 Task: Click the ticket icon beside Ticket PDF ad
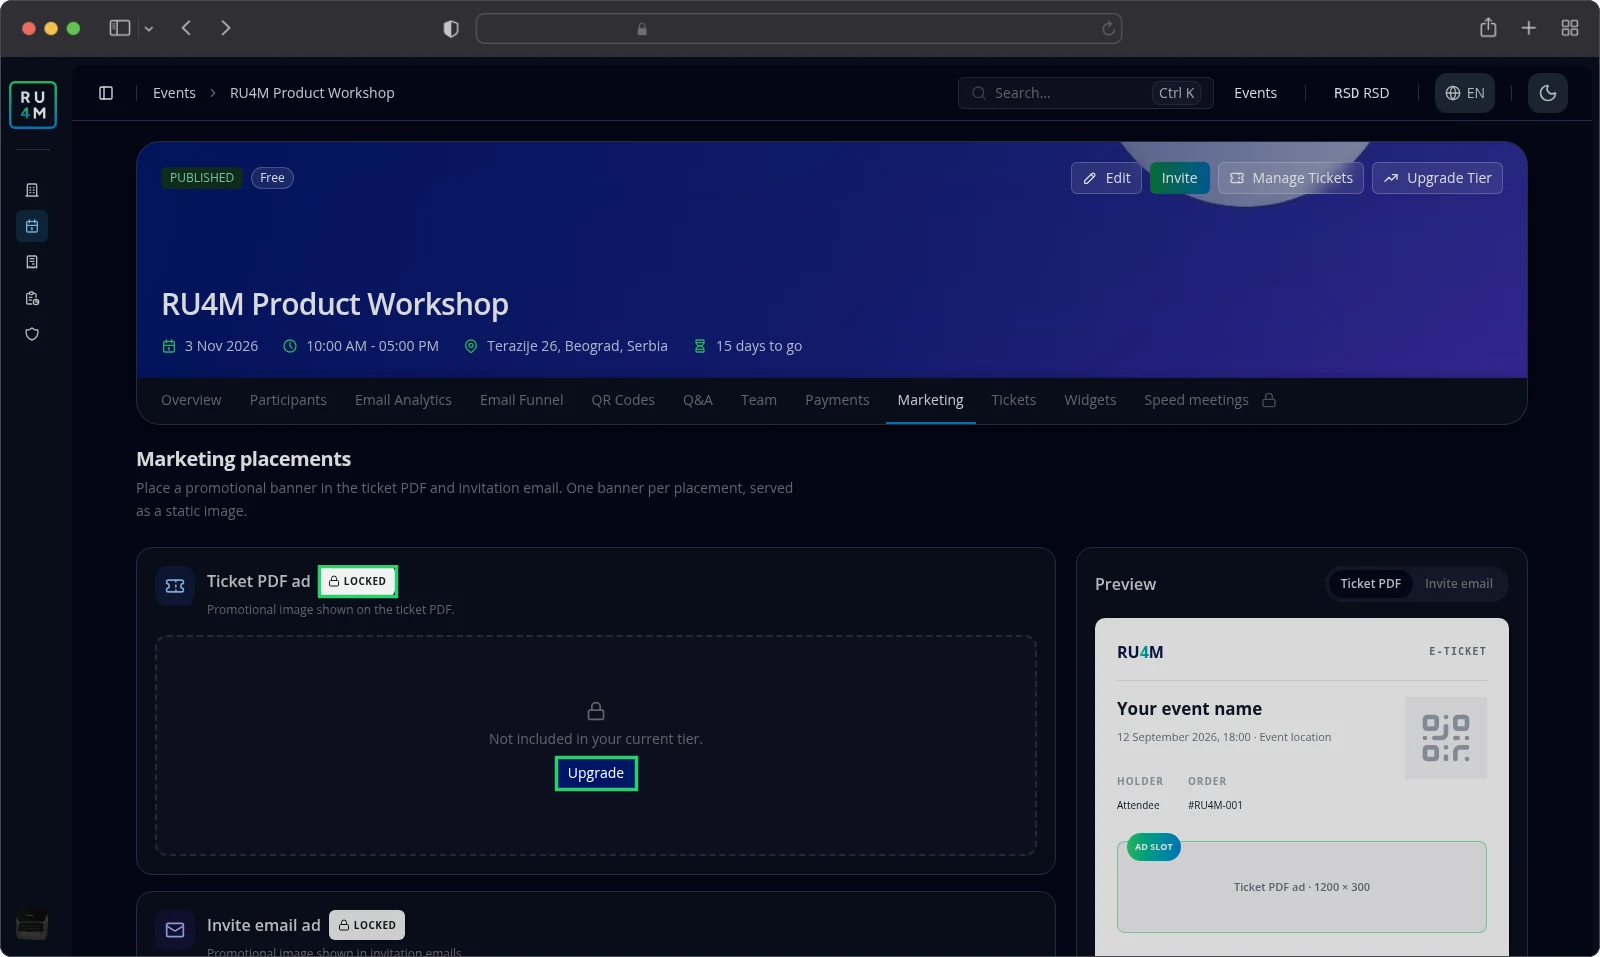click(175, 586)
